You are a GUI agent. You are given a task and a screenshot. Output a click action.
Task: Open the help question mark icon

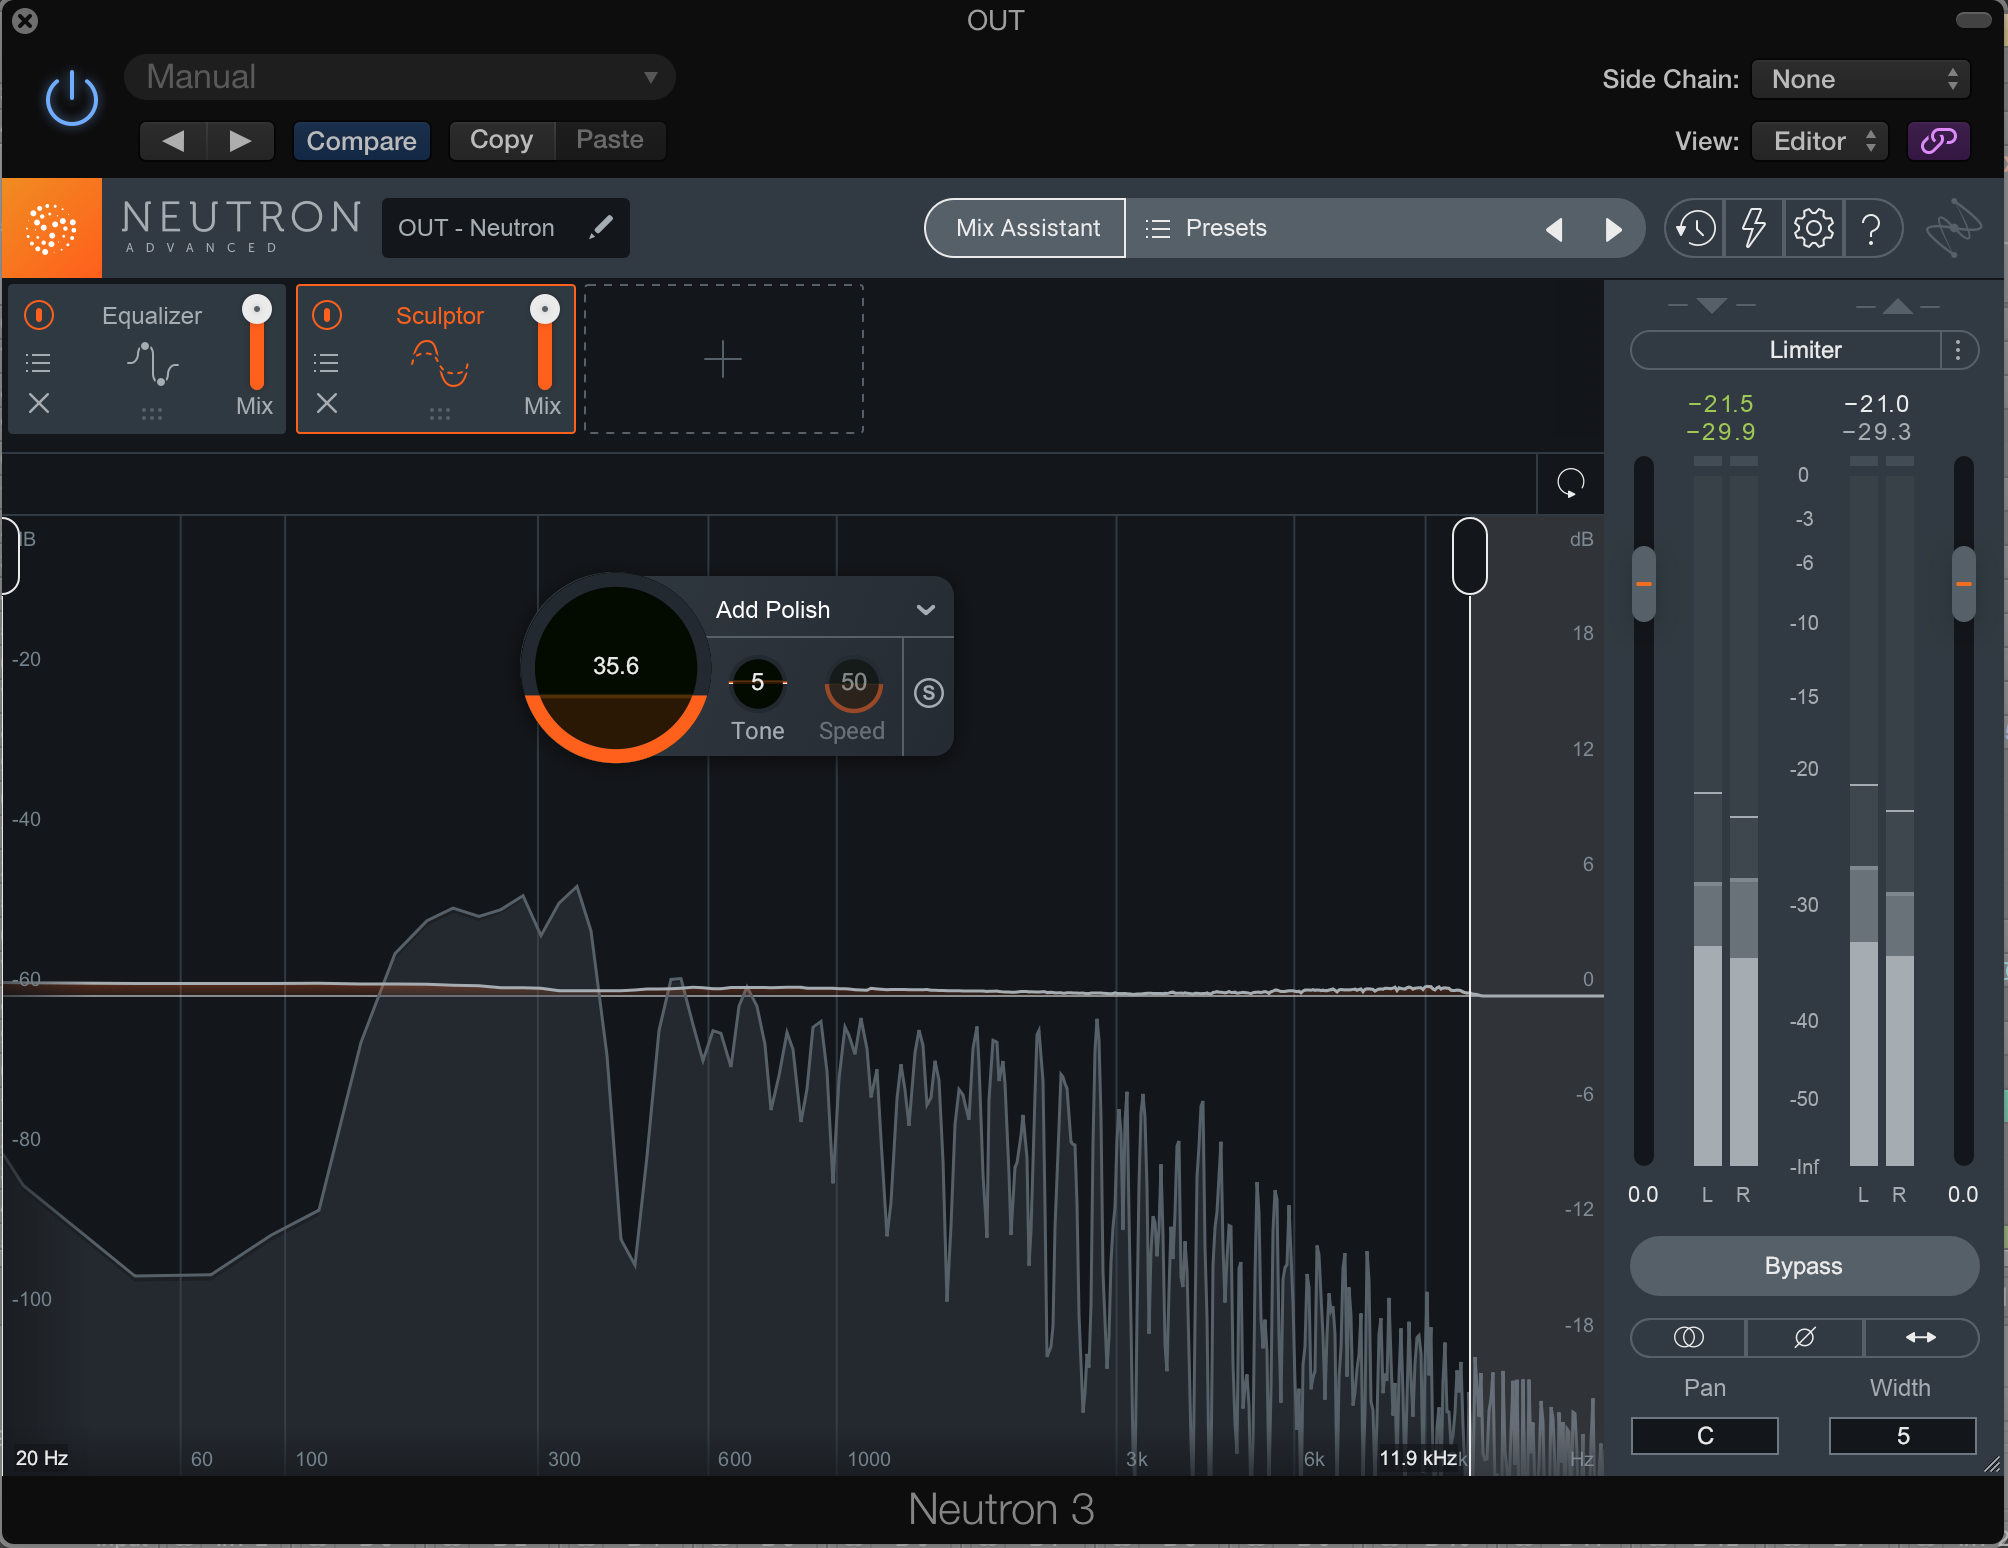tap(1871, 229)
